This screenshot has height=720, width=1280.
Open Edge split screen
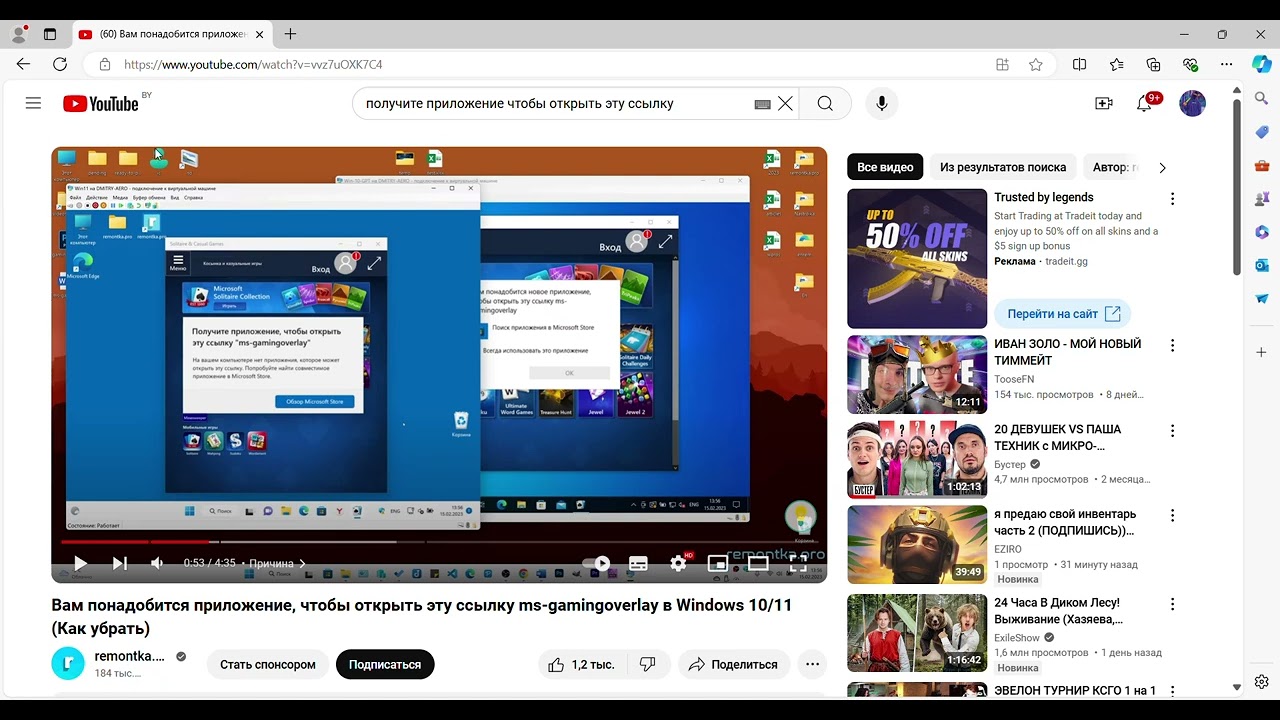tap(1079, 64)
